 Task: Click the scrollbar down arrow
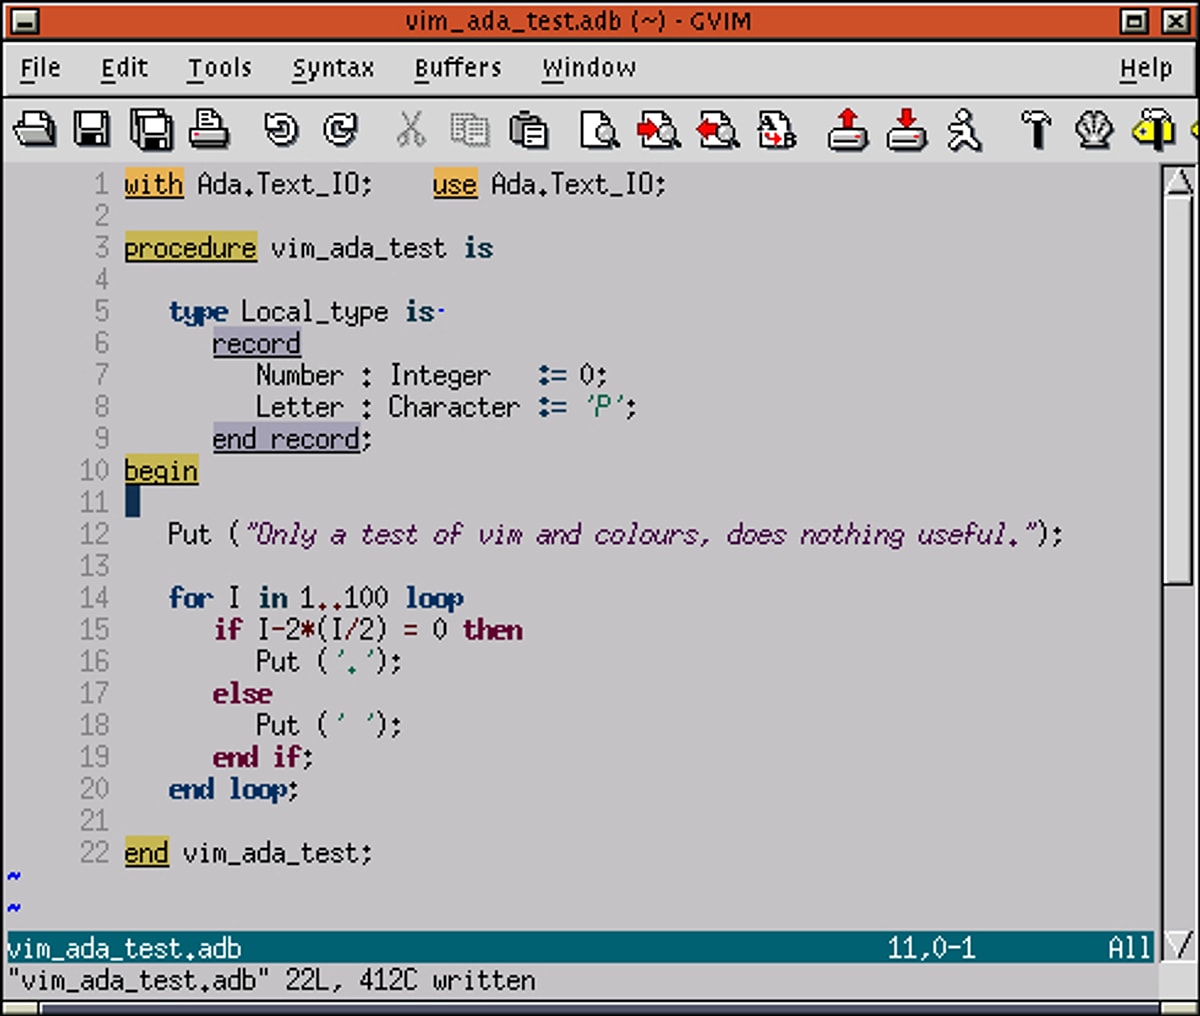coord(1179,945)
